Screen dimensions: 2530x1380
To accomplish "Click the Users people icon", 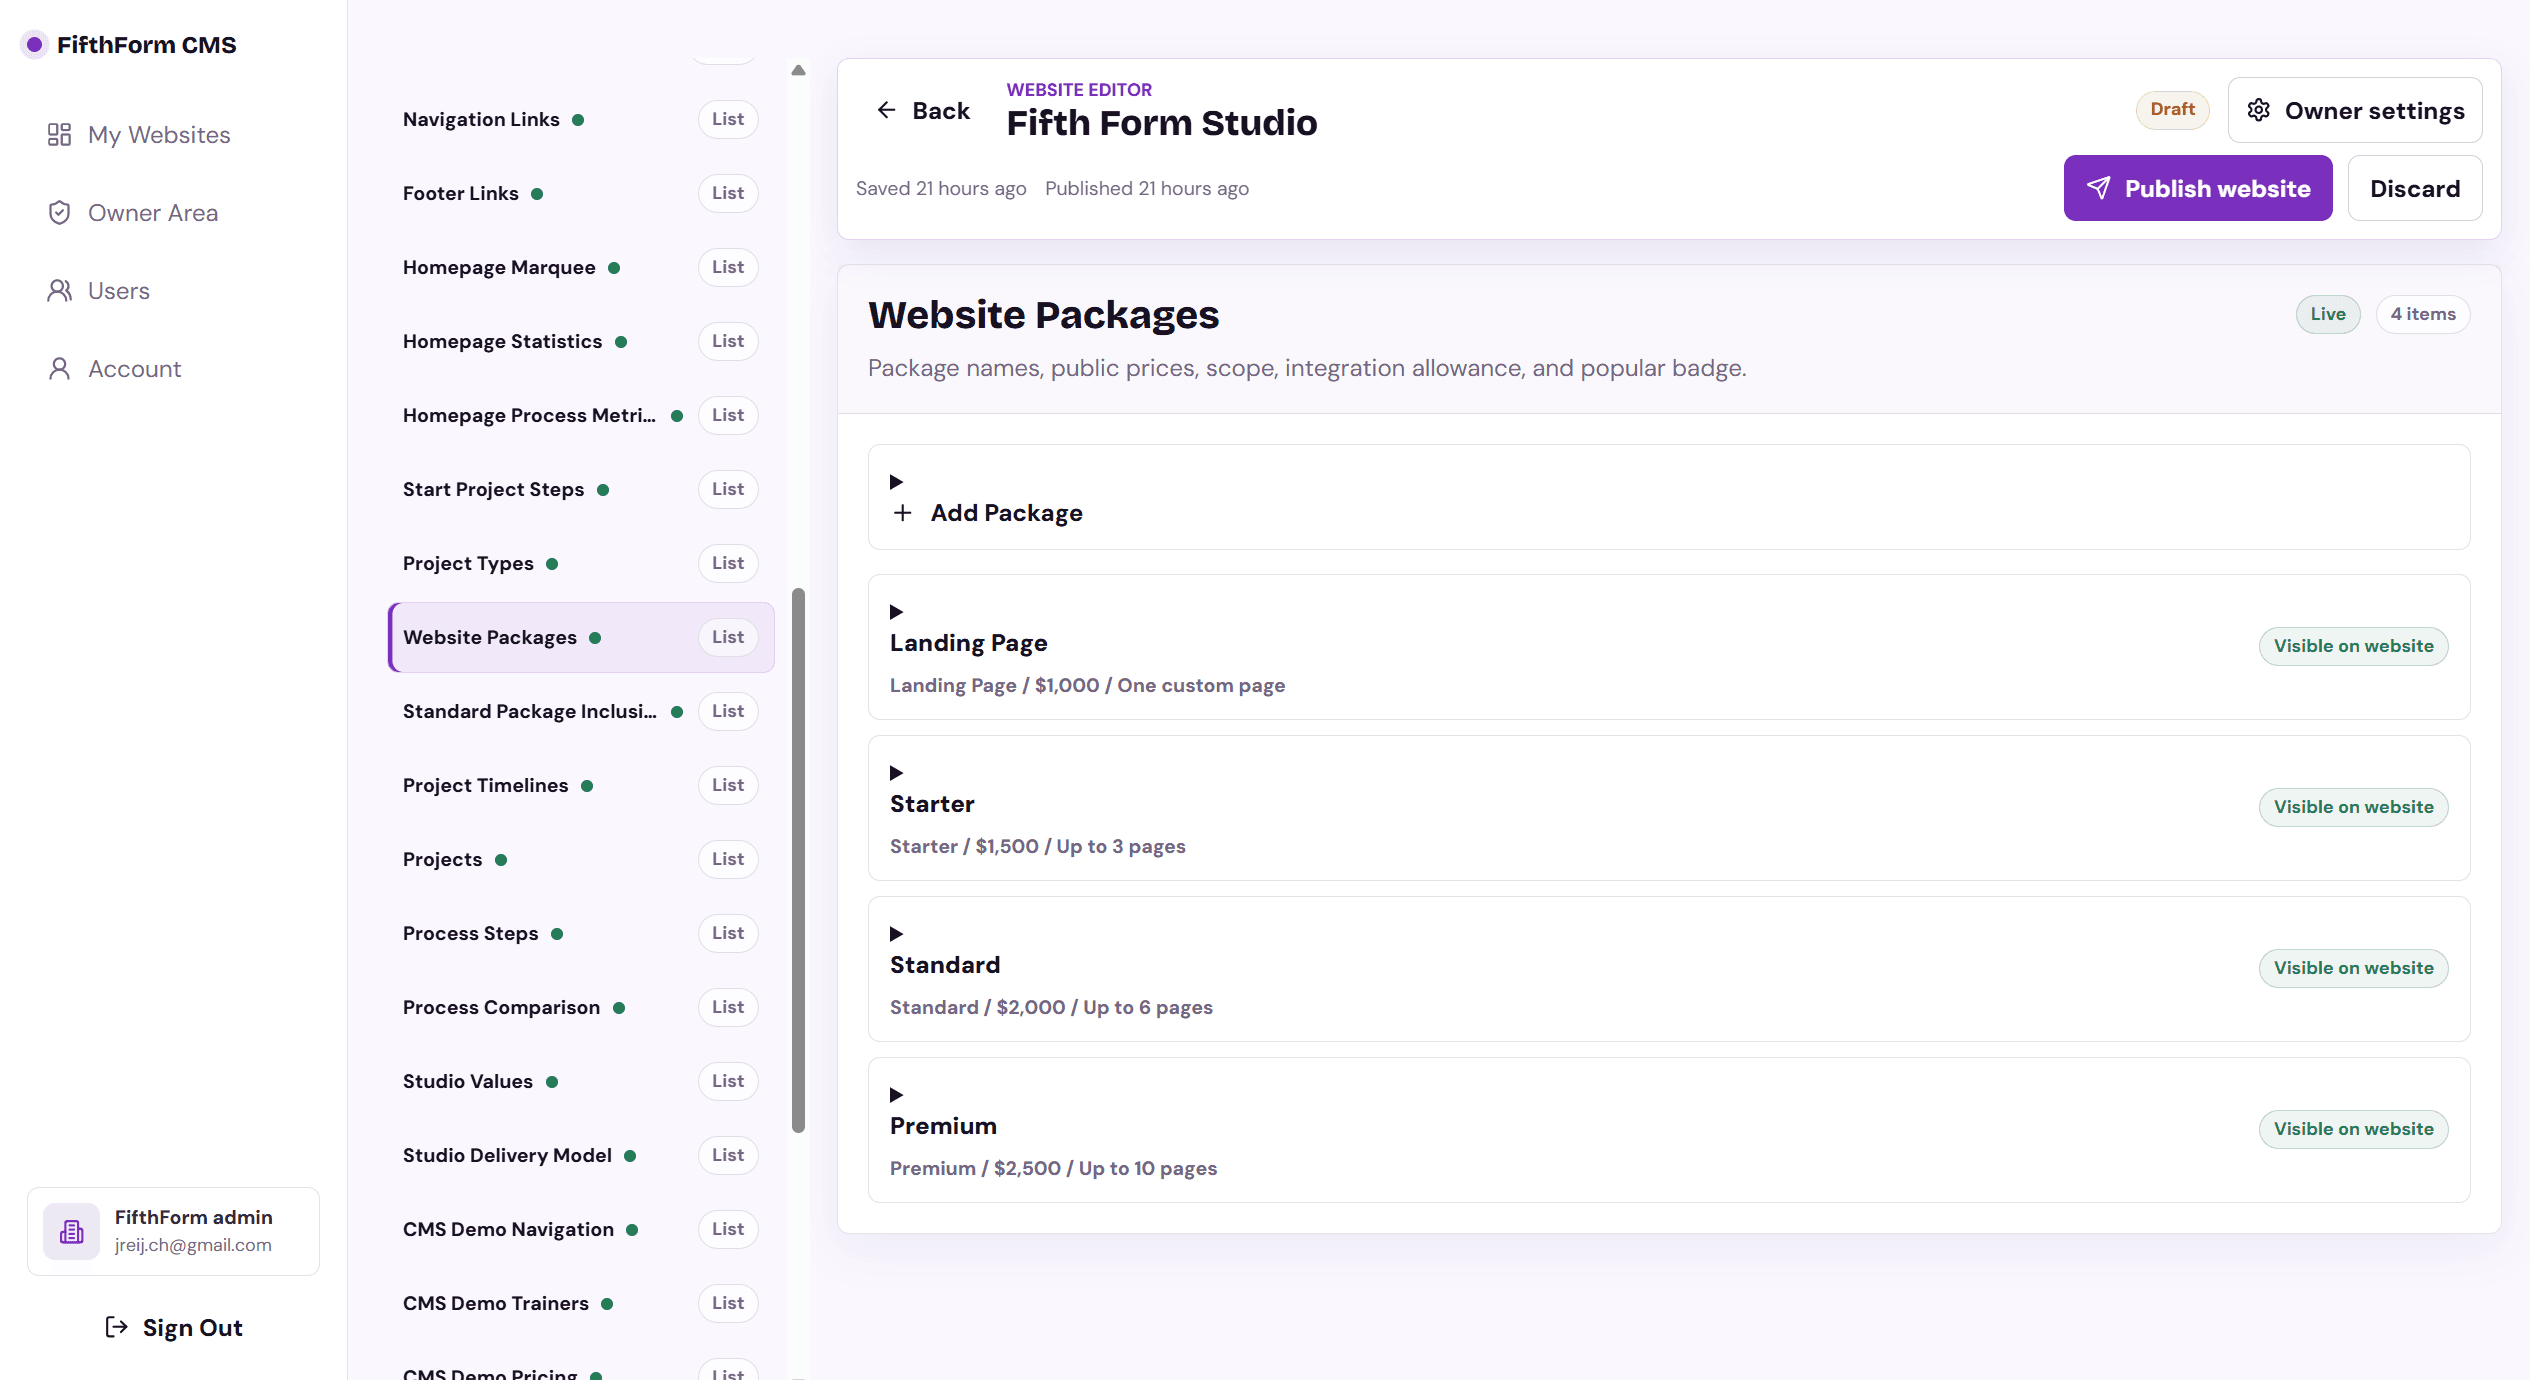I will click(59, 291).
